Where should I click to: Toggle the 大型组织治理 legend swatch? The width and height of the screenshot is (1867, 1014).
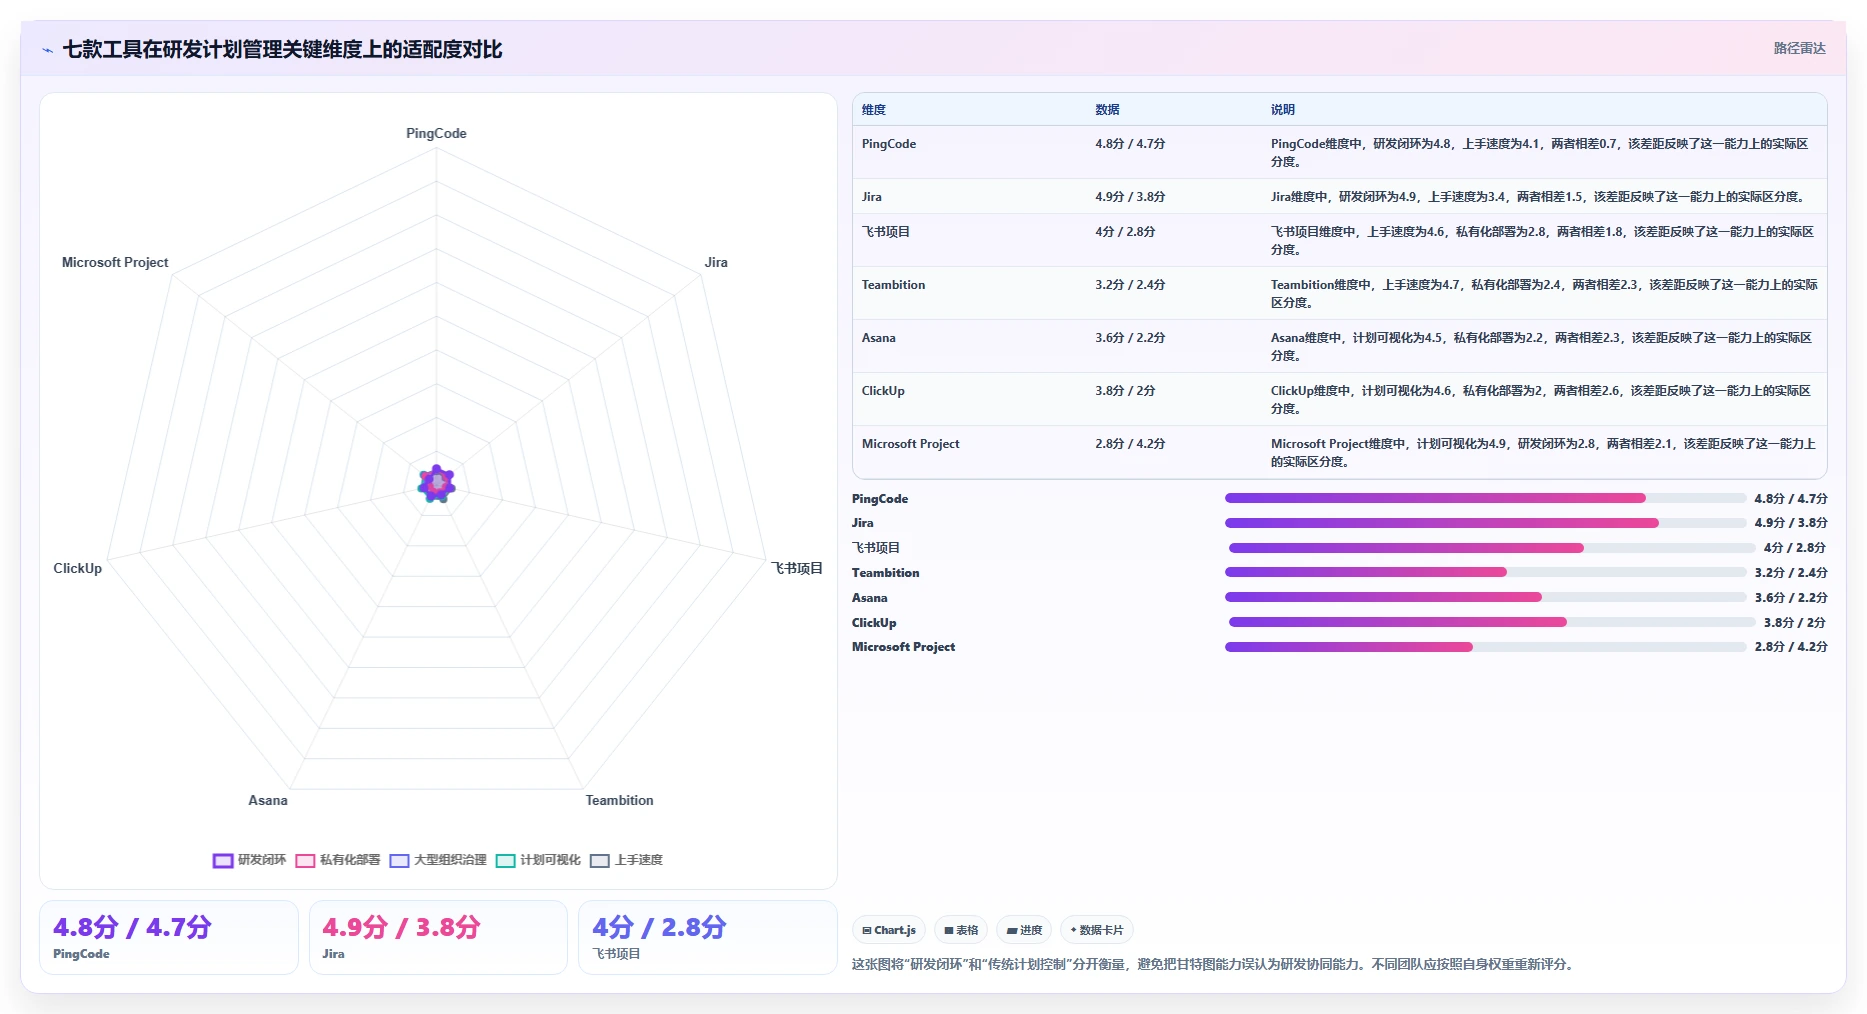pos(399,860)
